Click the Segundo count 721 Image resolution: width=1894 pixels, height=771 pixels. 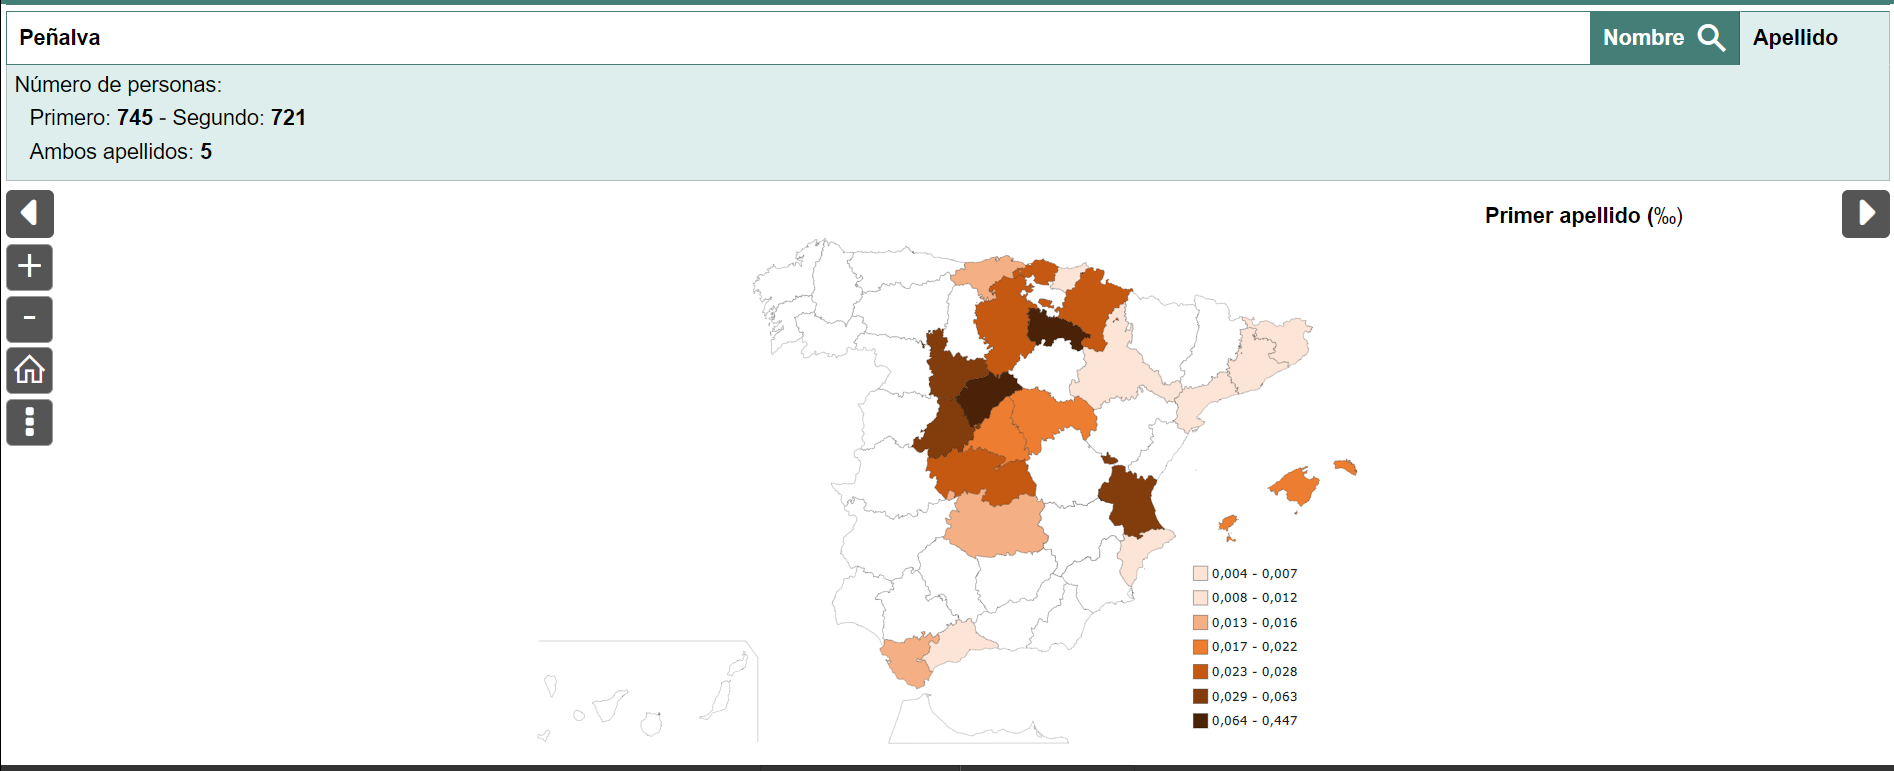pos(288,118)
